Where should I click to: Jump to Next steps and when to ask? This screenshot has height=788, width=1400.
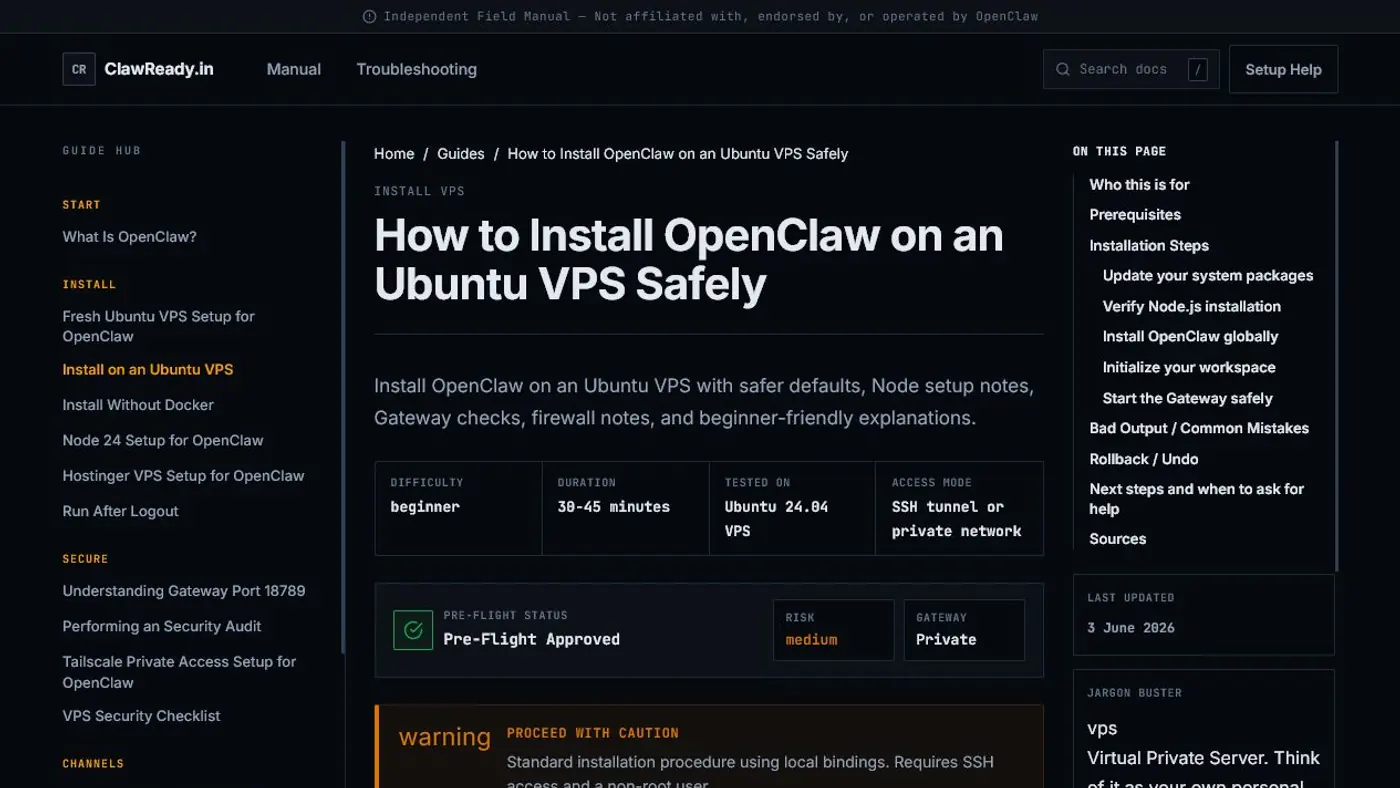pos(1197,499)
